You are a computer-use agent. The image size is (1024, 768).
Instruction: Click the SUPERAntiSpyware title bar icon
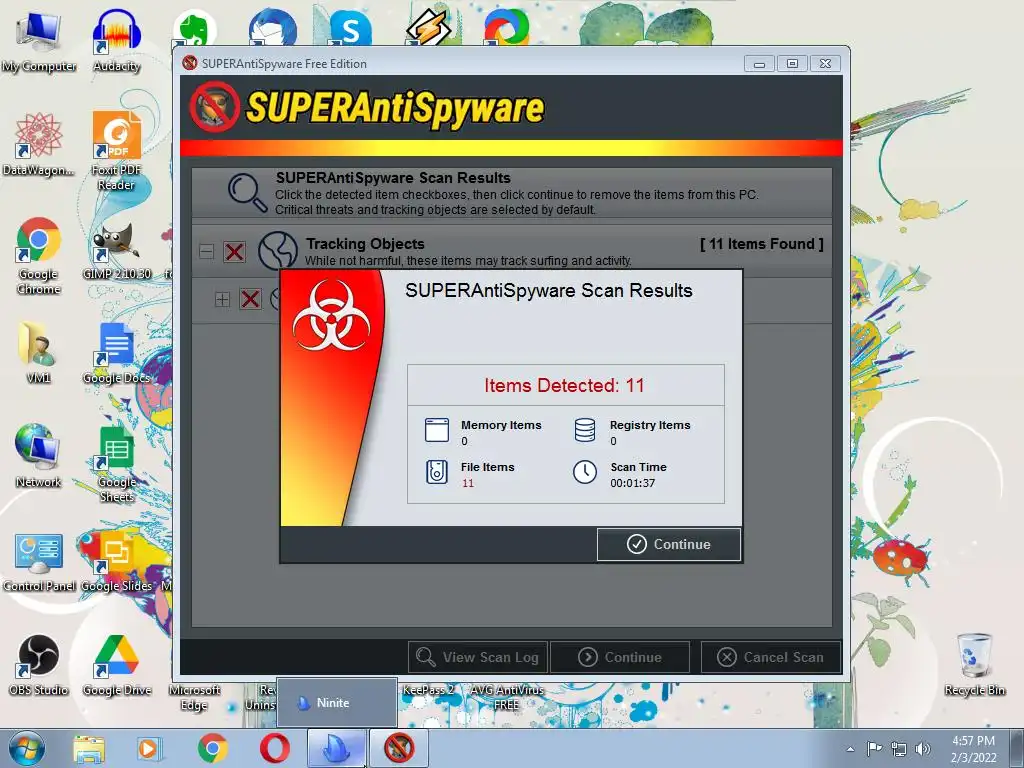tap(190, 63)
